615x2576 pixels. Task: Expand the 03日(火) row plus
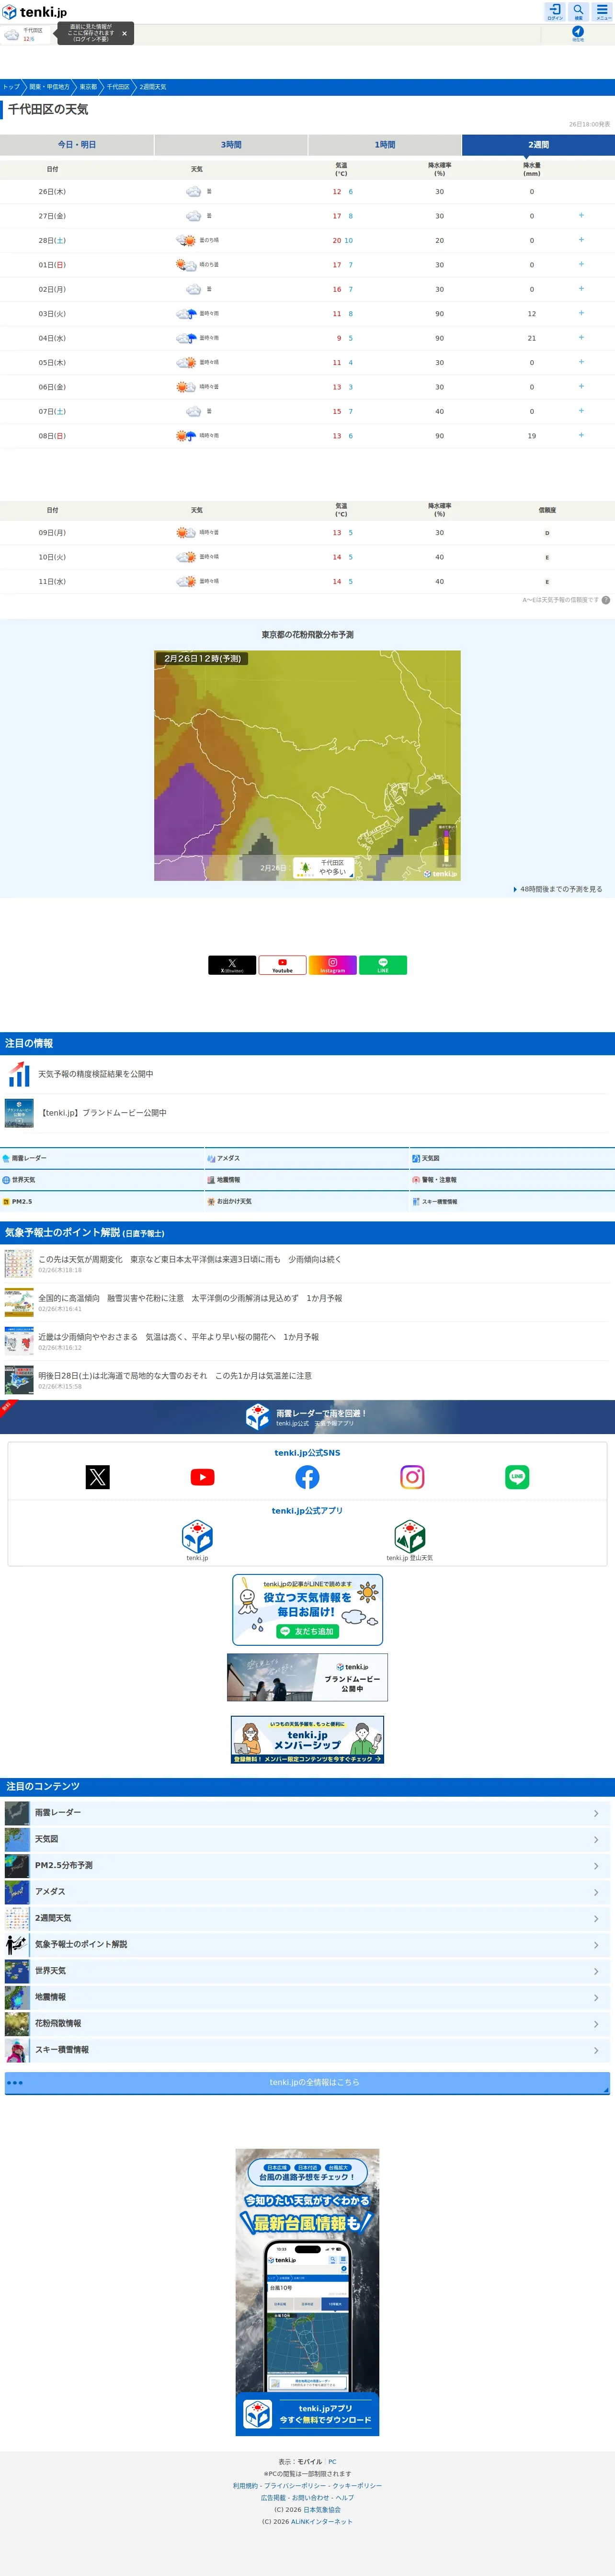coord(581,313)
